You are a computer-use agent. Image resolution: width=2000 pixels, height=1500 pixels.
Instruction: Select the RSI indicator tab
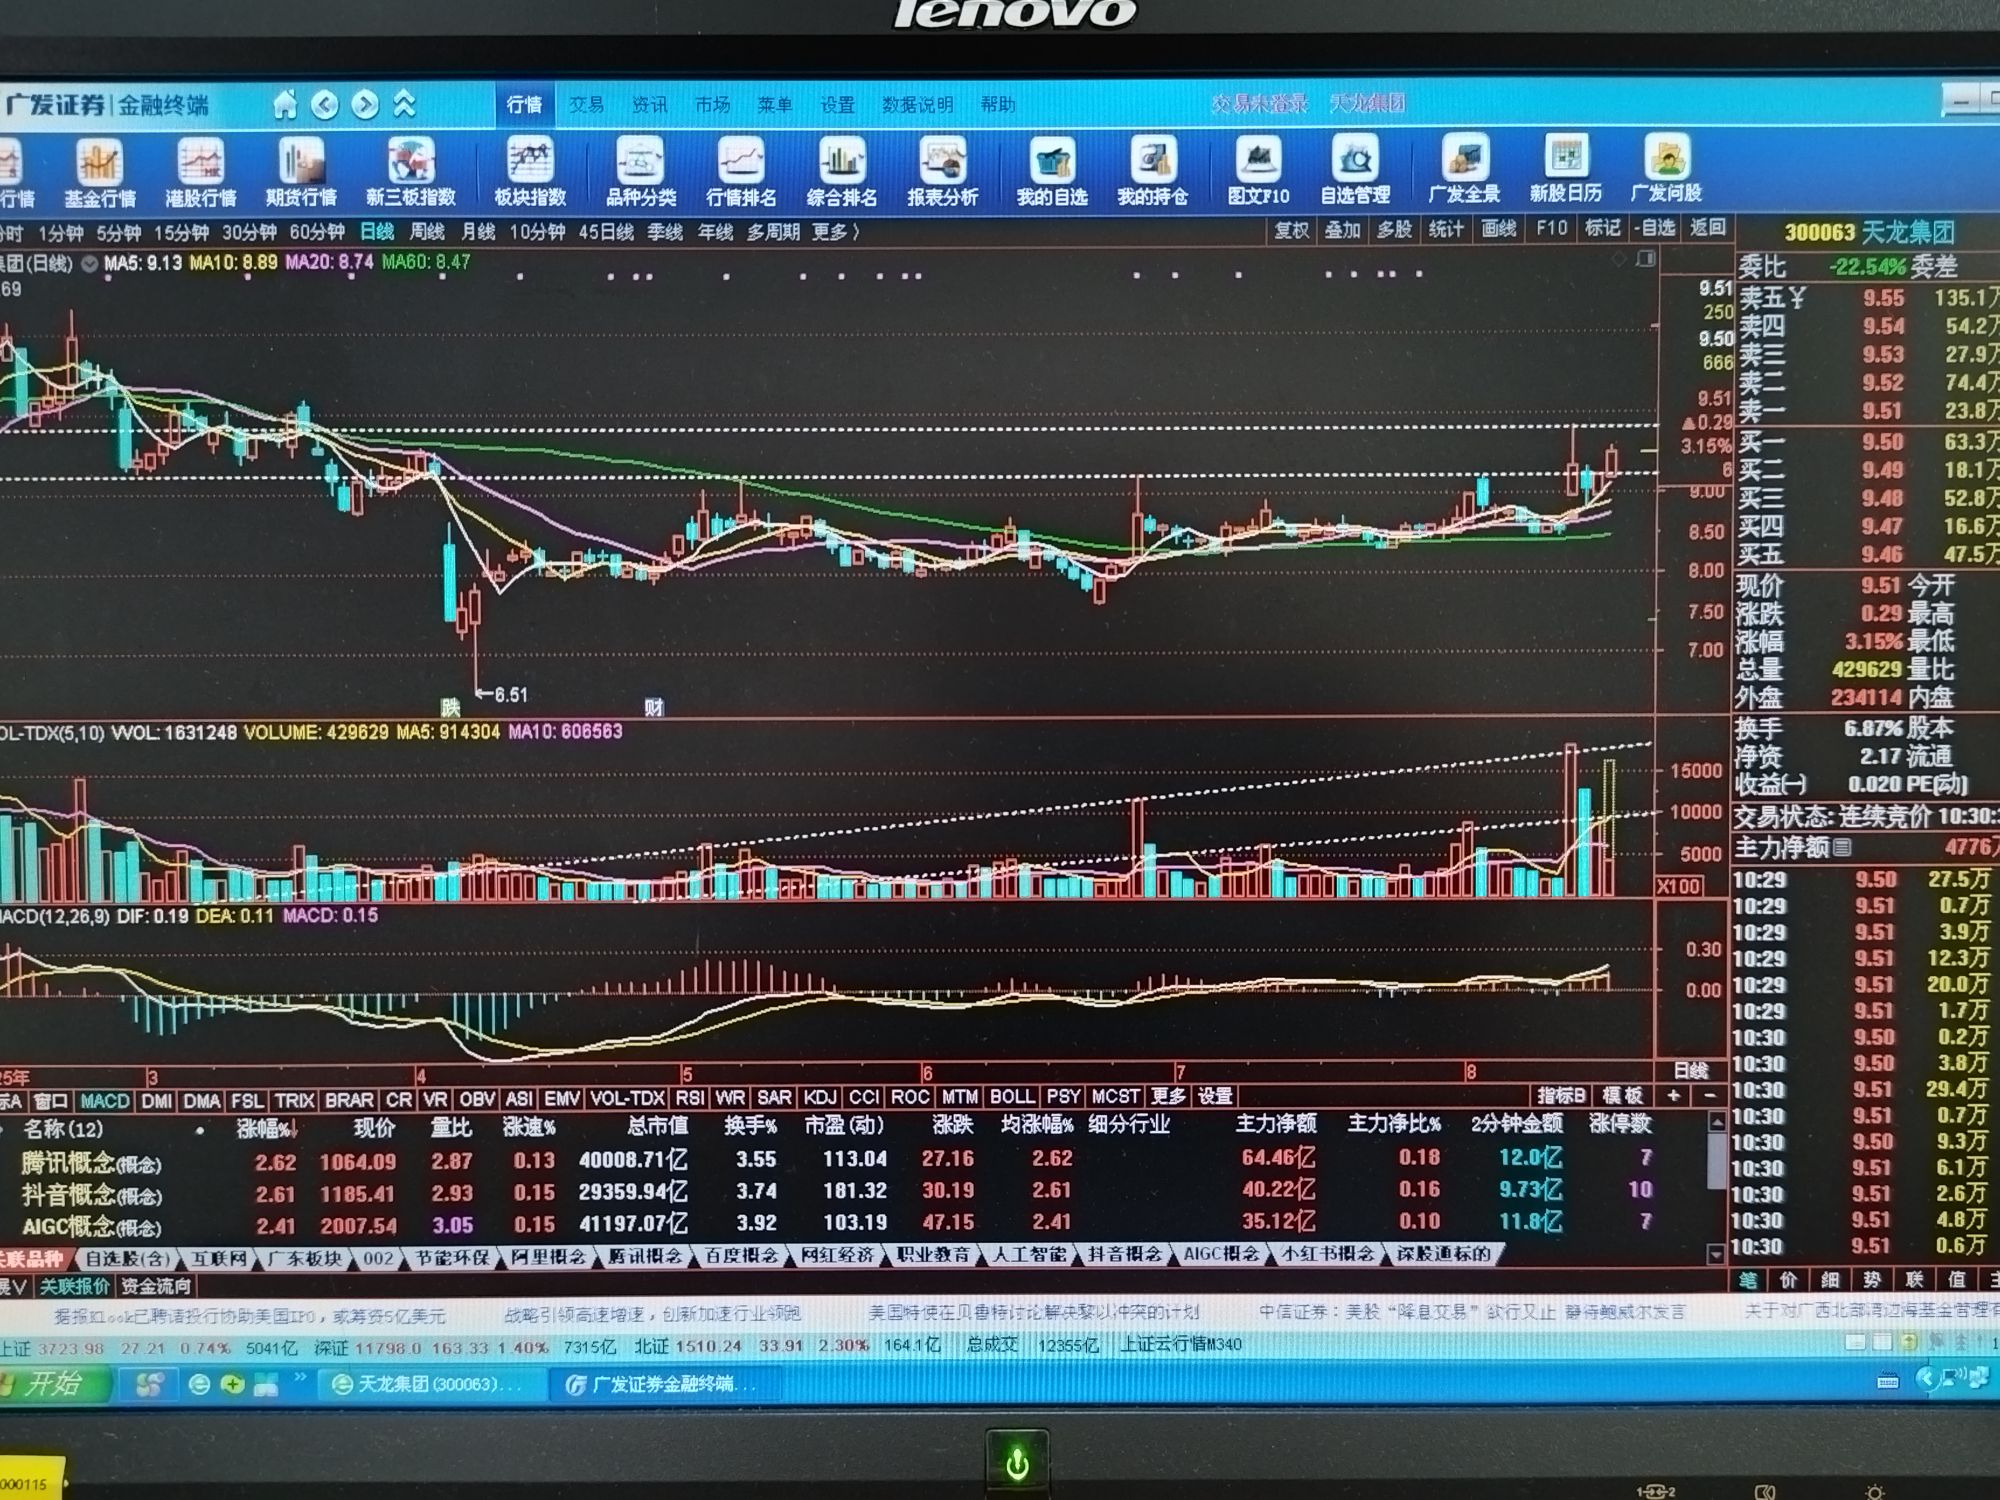pyautogui.click(x=689, y=1098)
